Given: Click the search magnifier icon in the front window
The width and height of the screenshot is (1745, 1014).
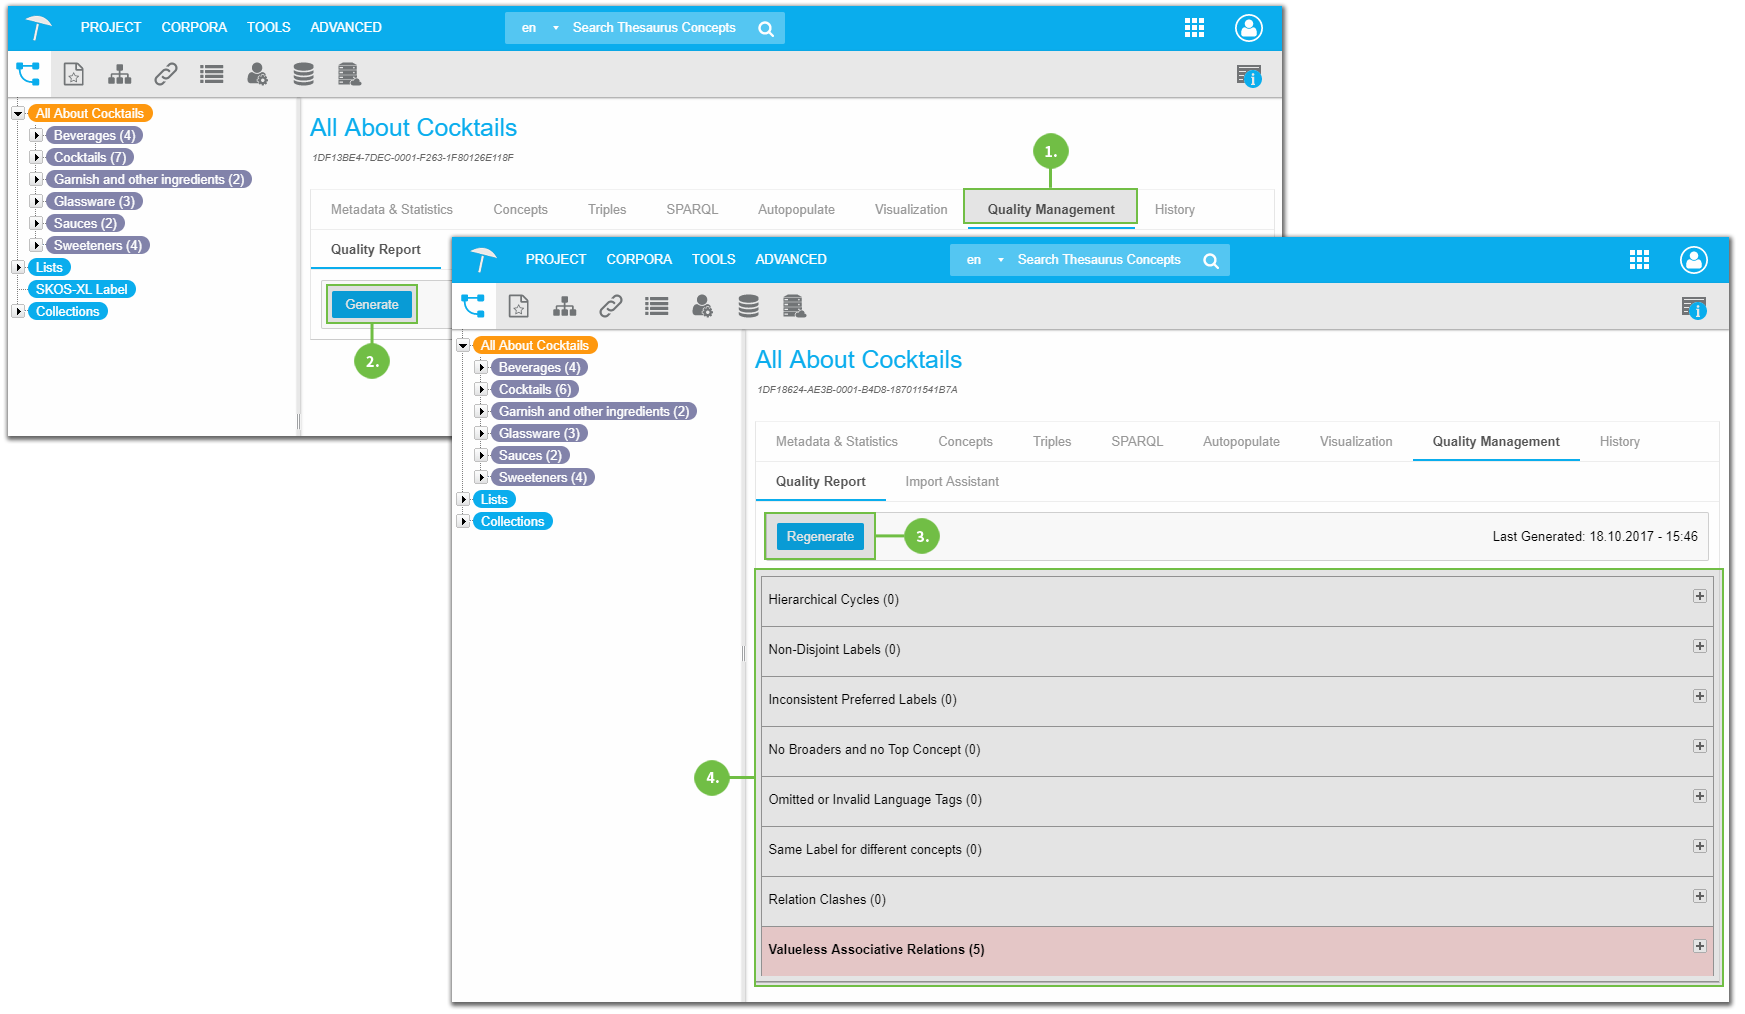Looking at the screenshot, I should [1210, 261].
